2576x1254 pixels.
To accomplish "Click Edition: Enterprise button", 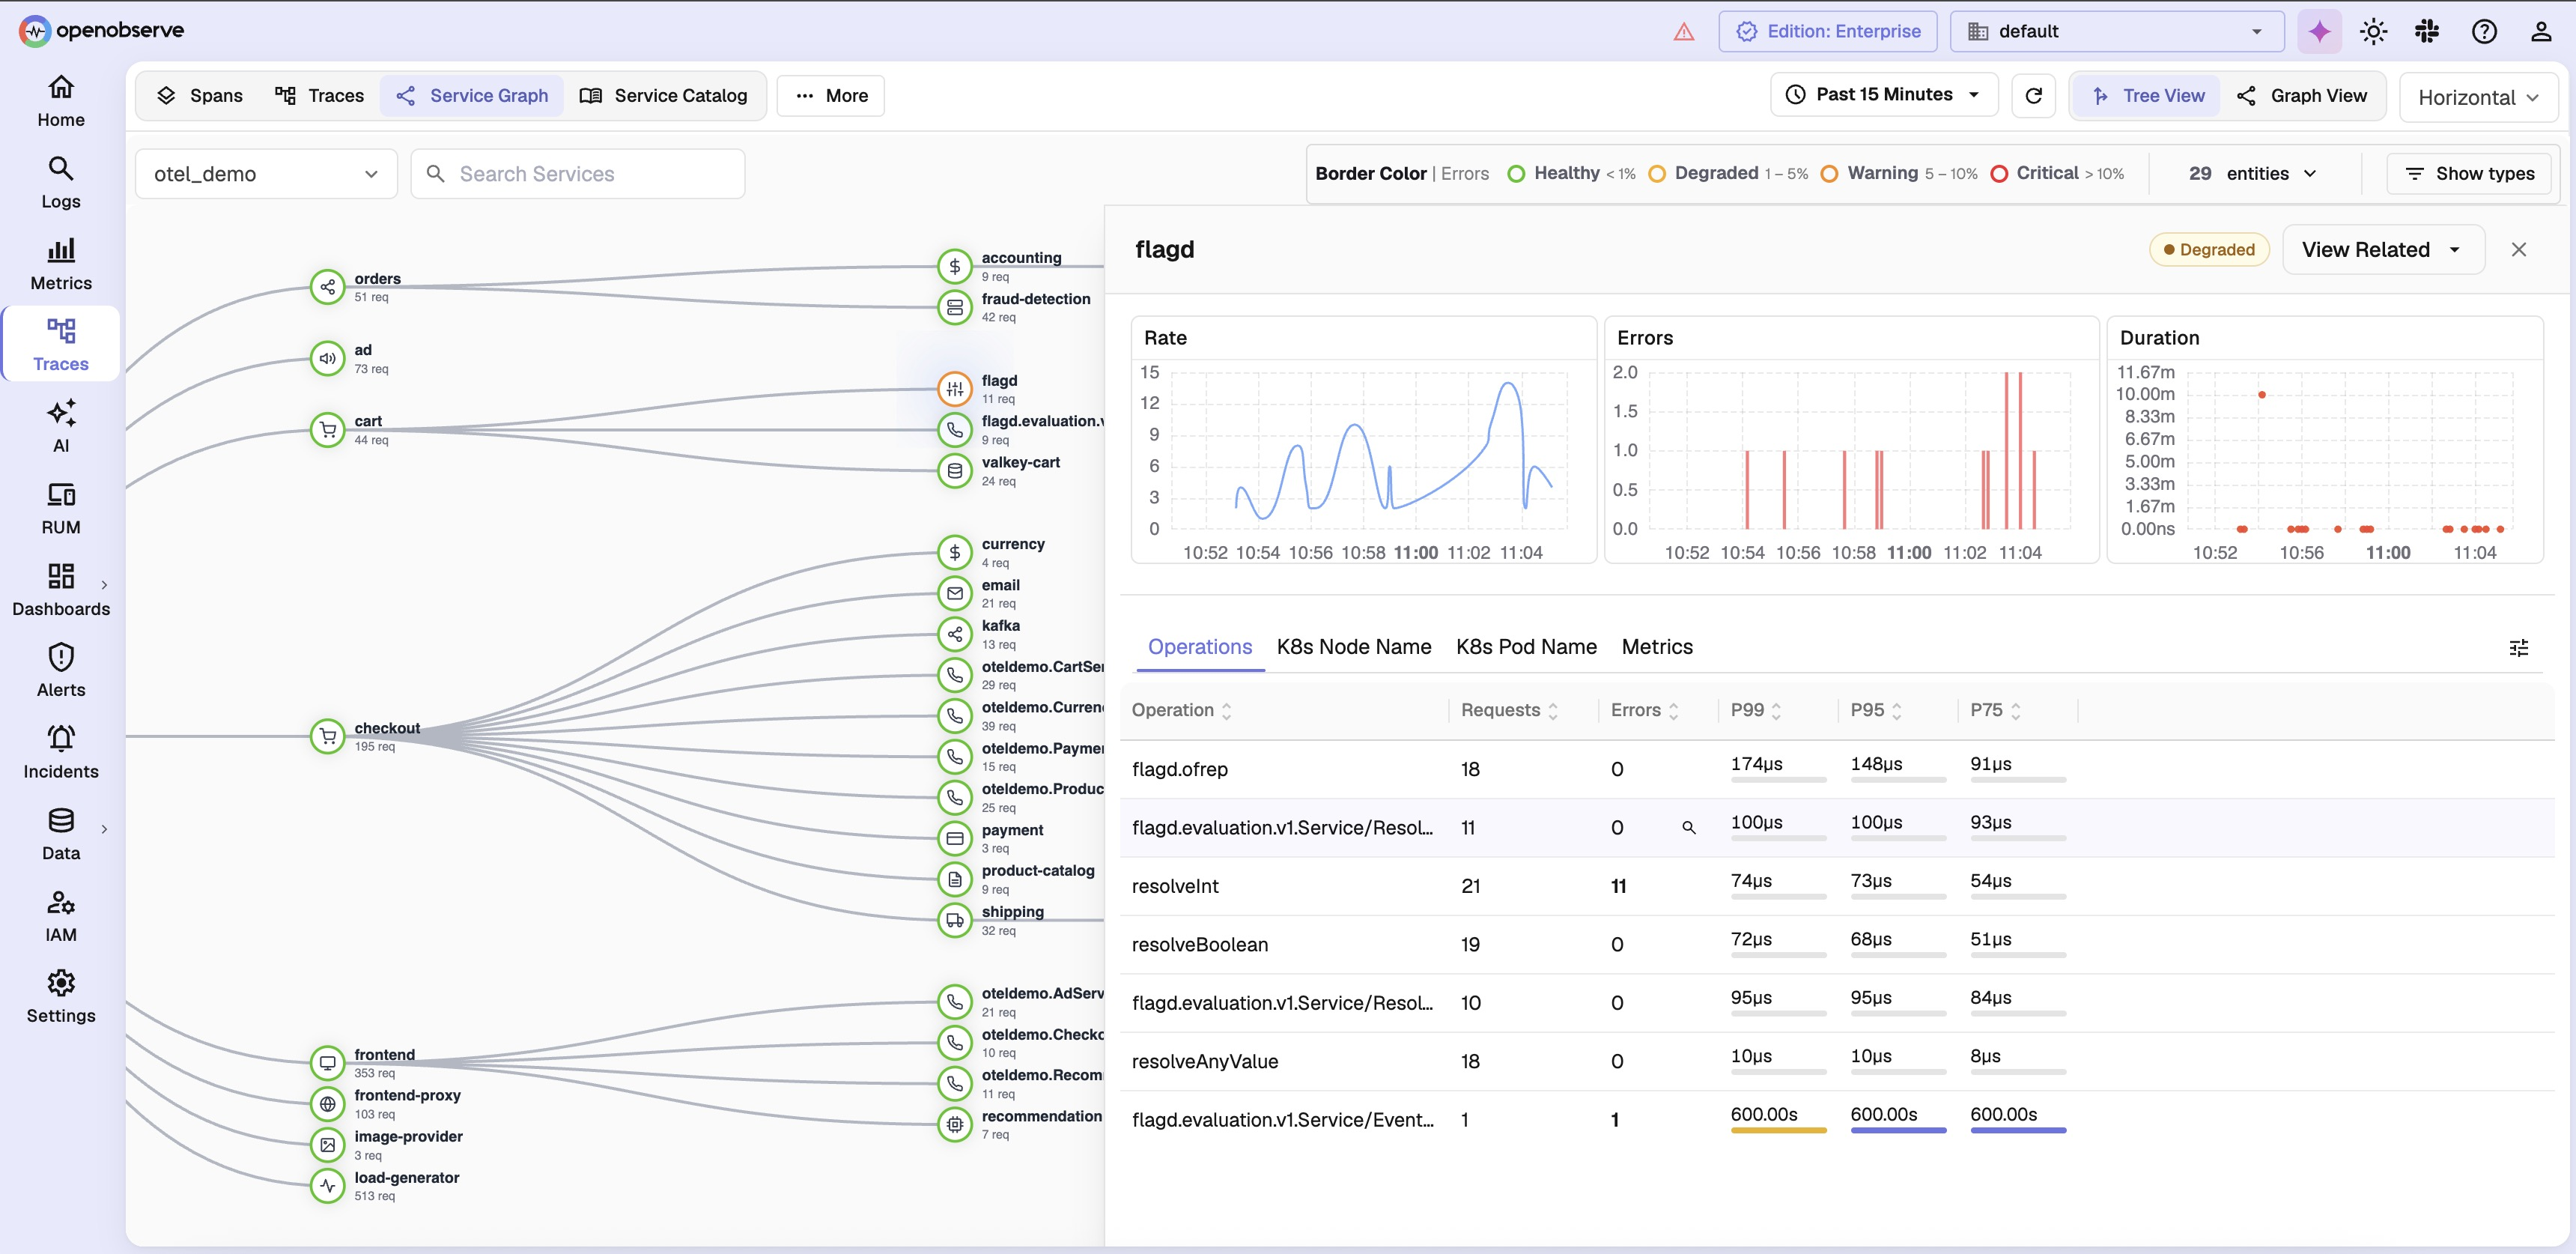I will point(1828,32).
